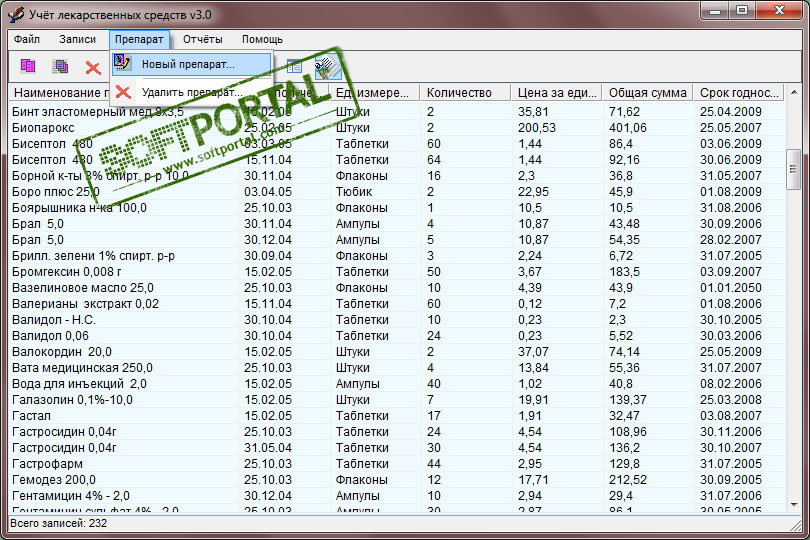Click the application icon in title bar

tap(15, 14)
